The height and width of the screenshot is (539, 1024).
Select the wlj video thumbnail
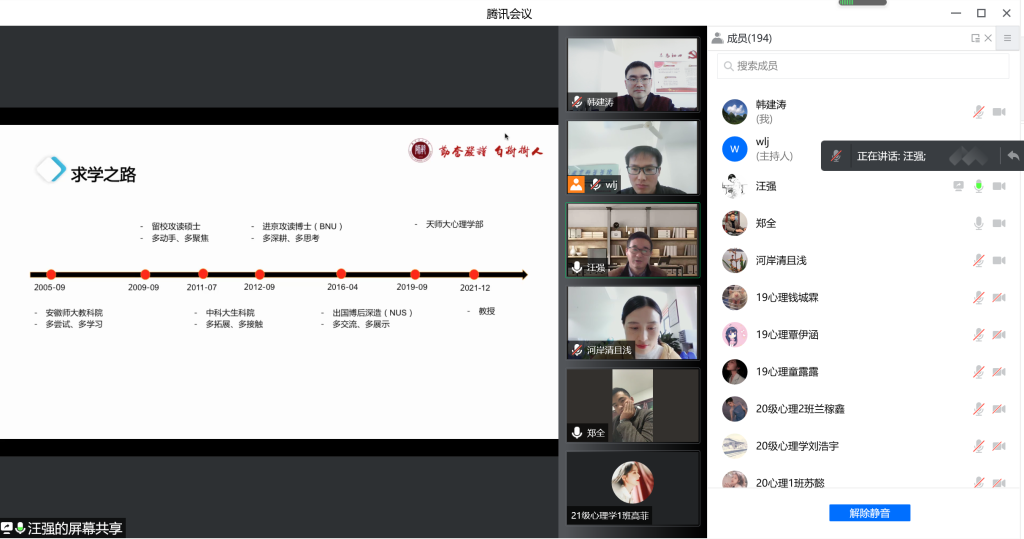pyautogui.click(x=632, y=157)
